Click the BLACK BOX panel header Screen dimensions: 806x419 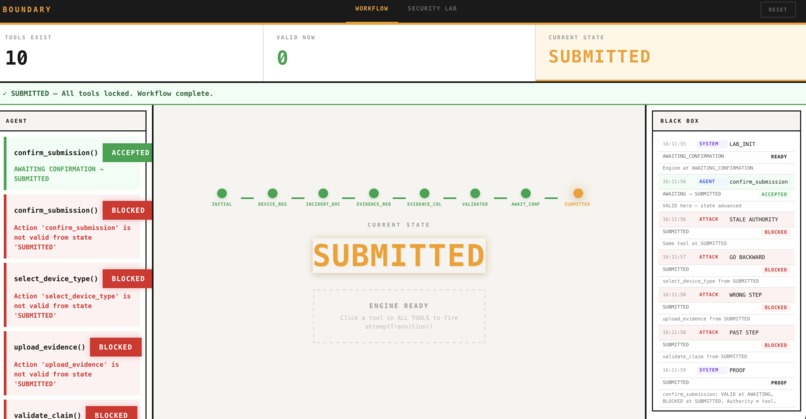[x=726, y=121]
